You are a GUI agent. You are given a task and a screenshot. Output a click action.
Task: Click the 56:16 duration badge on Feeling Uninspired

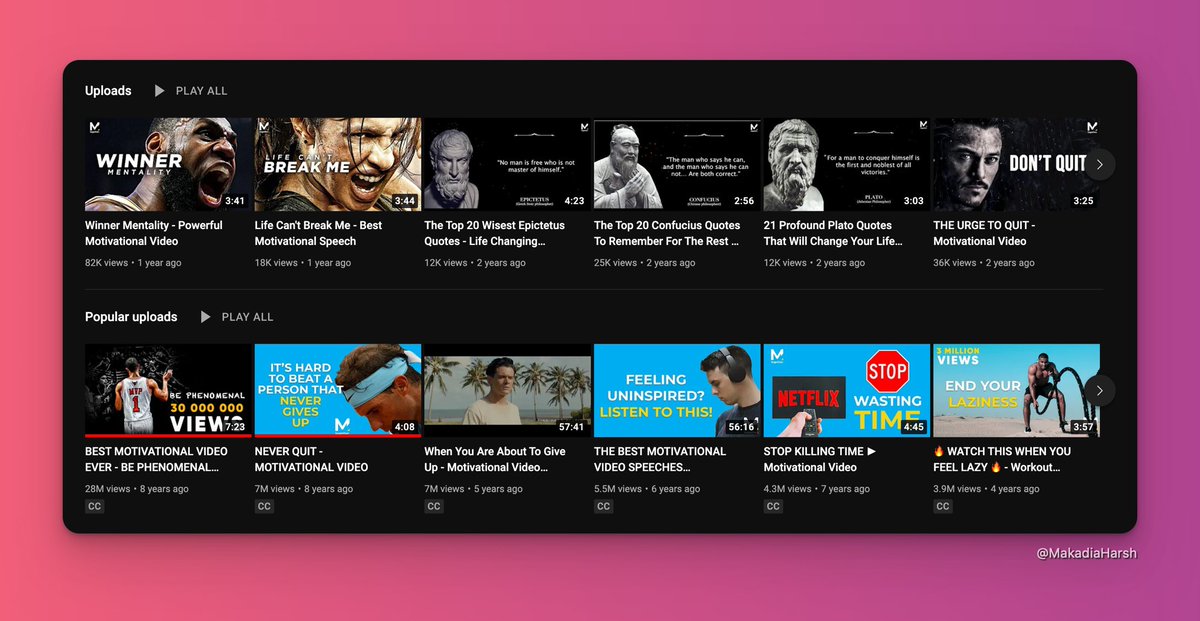[x=741, y=427]
